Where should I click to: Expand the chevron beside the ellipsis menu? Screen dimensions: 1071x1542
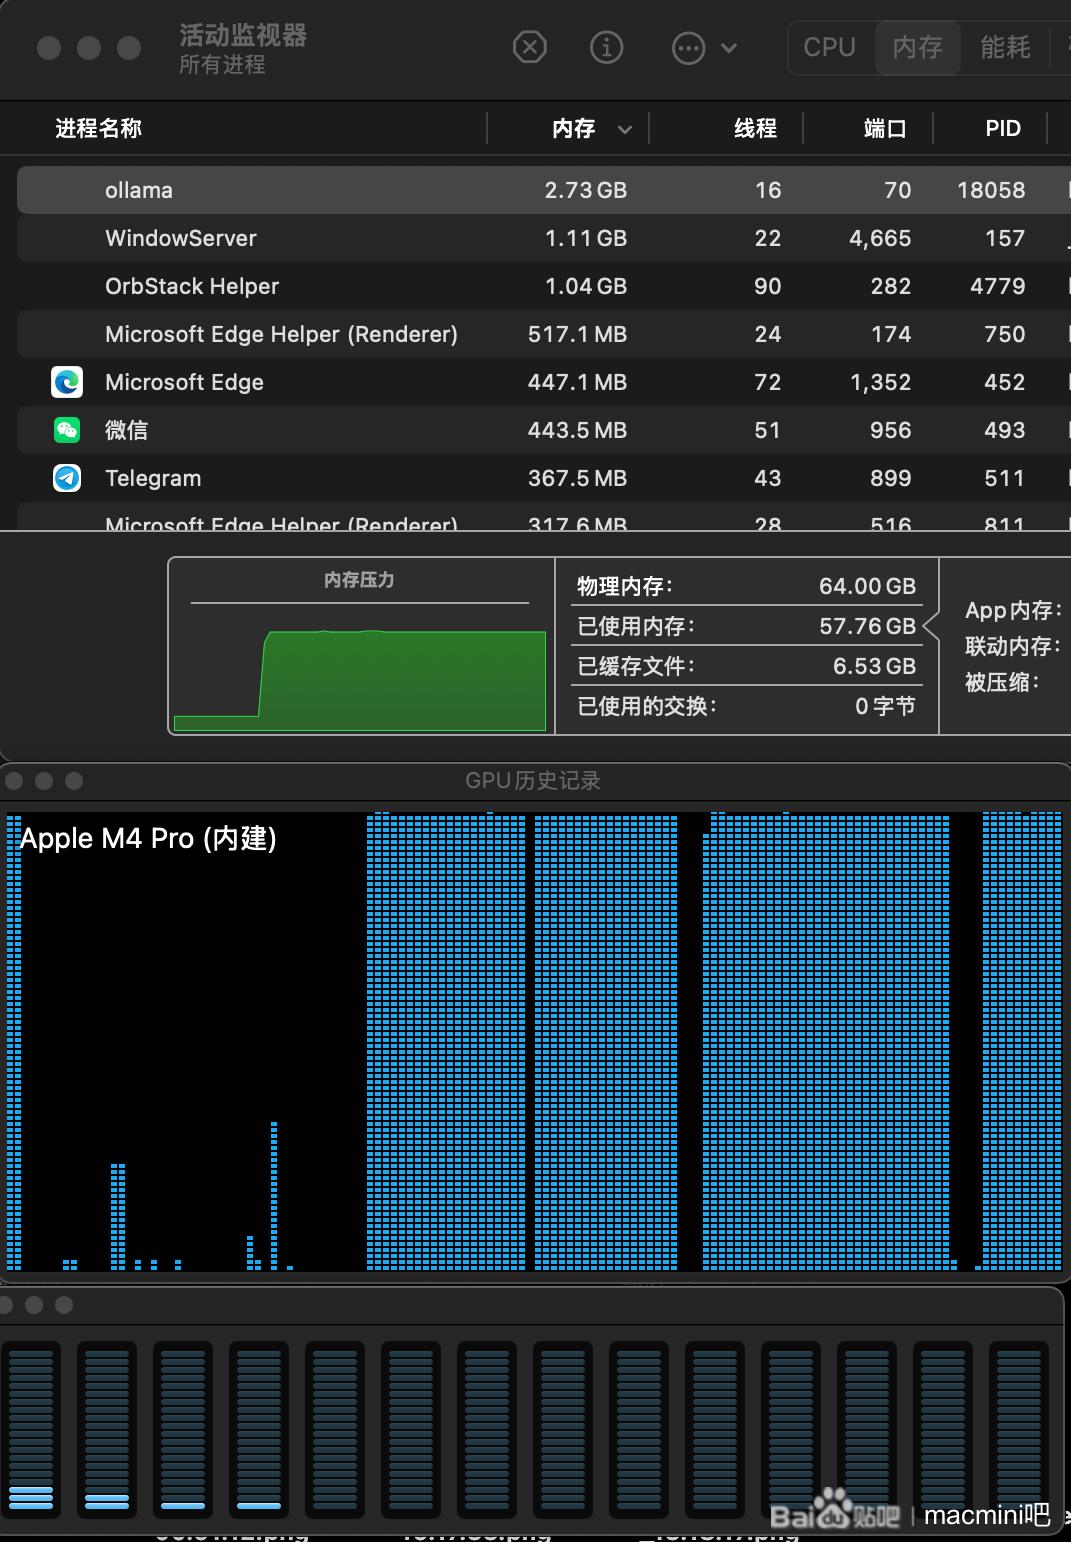(729, 48)
